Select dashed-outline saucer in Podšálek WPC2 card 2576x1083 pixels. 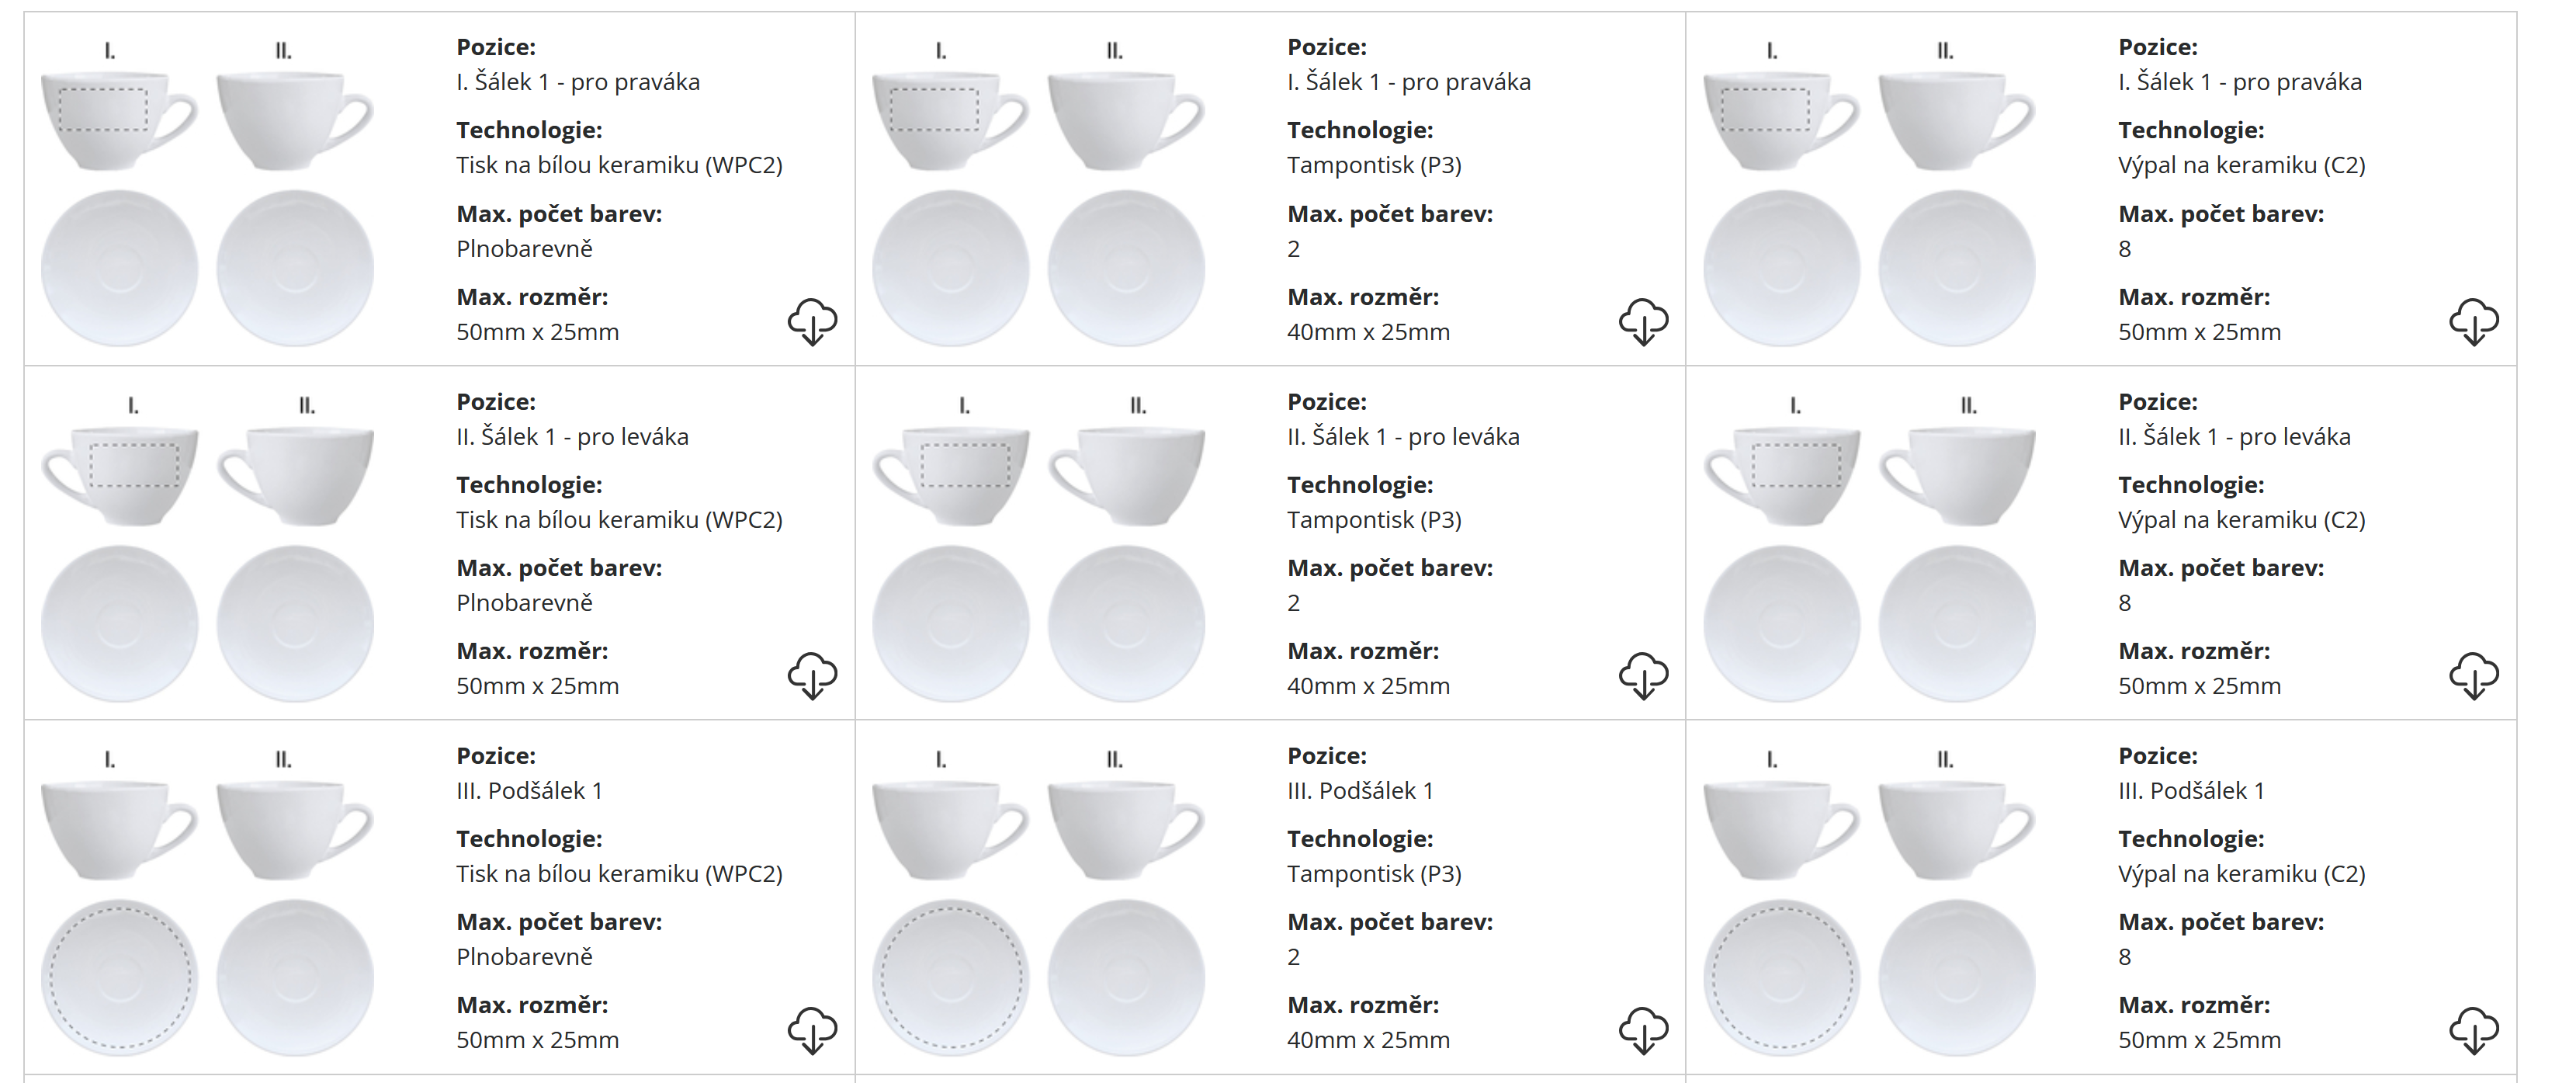tap(120, 977)
